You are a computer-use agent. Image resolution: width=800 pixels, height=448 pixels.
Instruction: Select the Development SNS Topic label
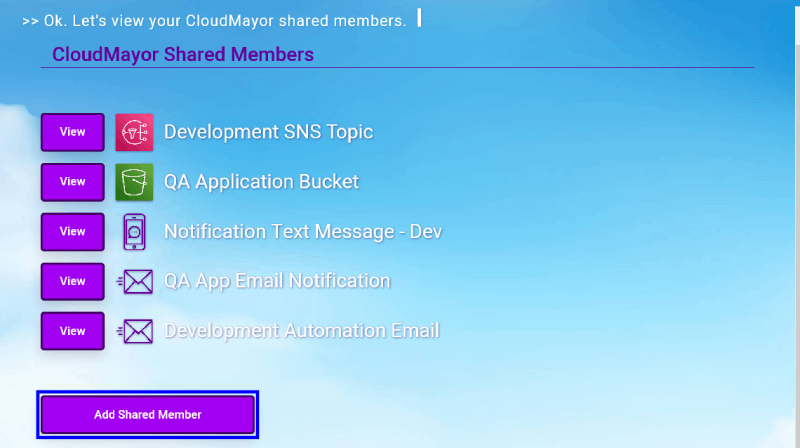[x=268, y=132]
